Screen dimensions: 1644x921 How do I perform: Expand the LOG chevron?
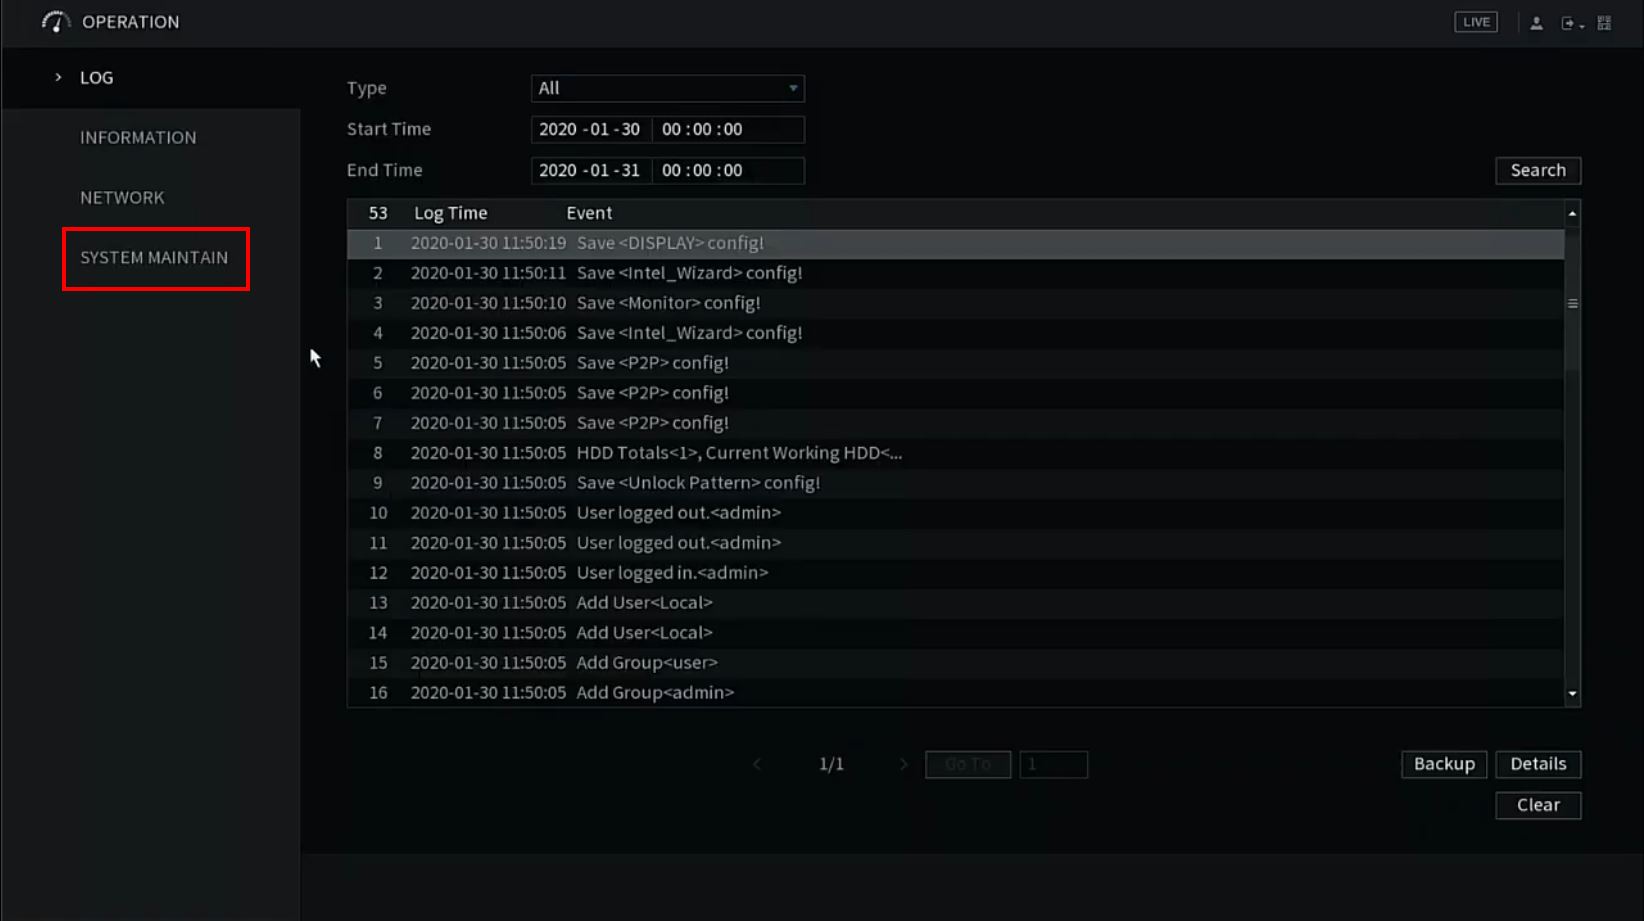point(58,77)
